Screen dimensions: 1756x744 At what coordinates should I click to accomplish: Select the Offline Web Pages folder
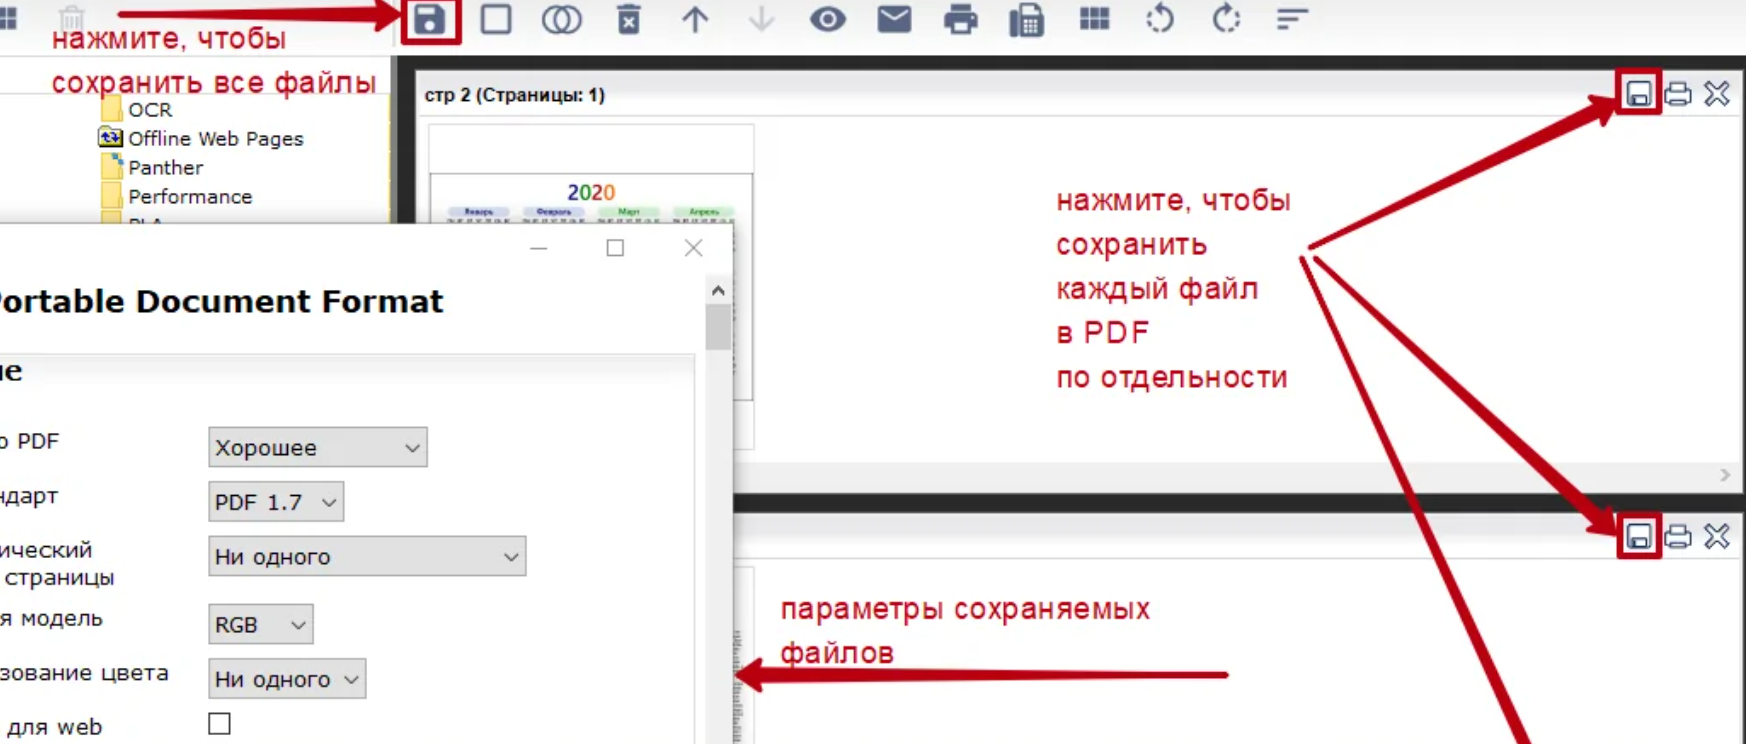coord(215,139)
